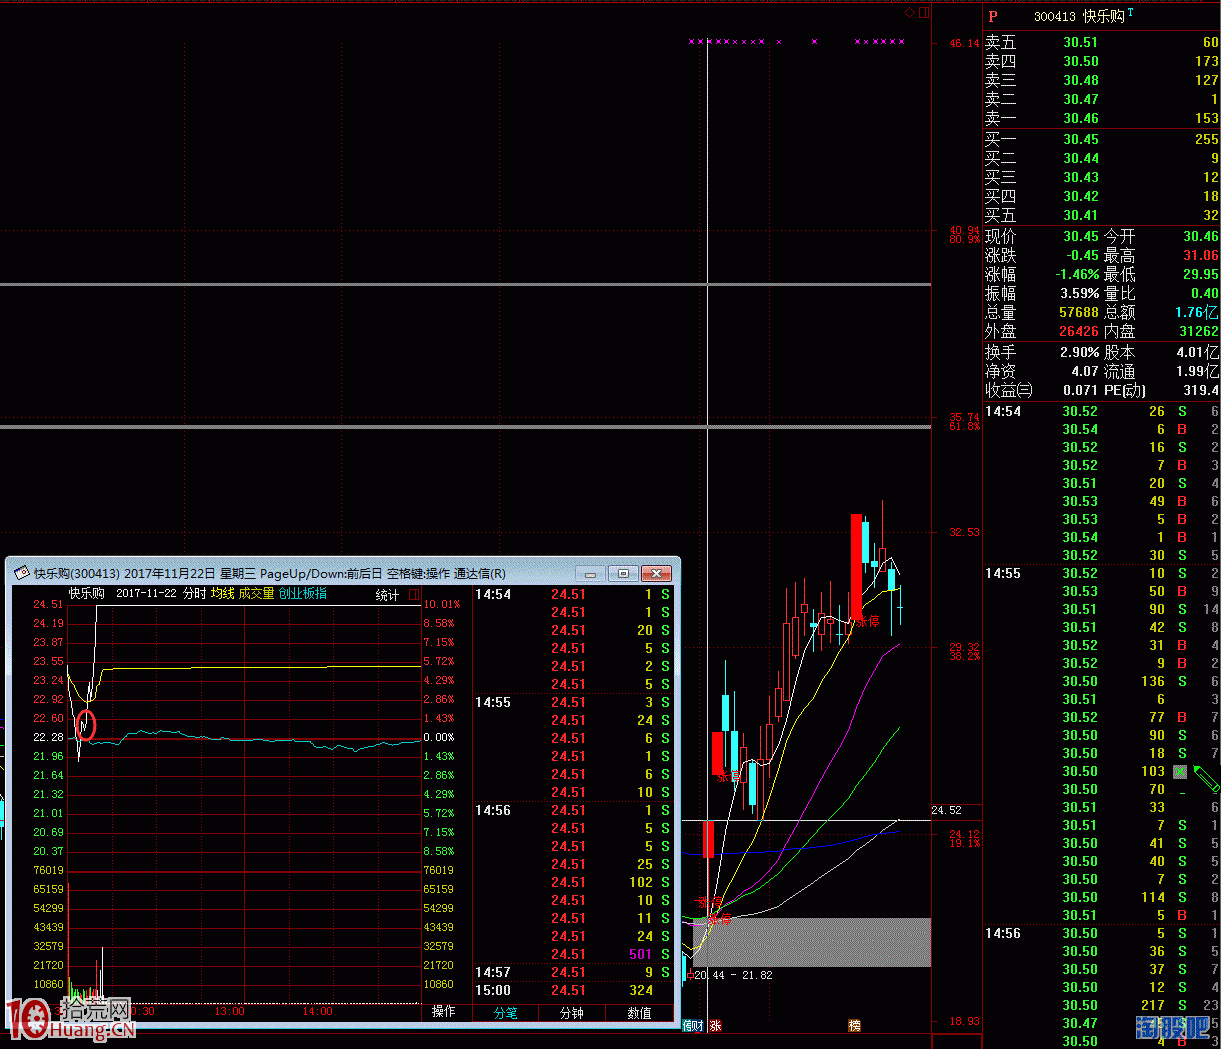
Task: Click the 买四 order book row label
Action: pyautogui.click(x=1000, y=196)
